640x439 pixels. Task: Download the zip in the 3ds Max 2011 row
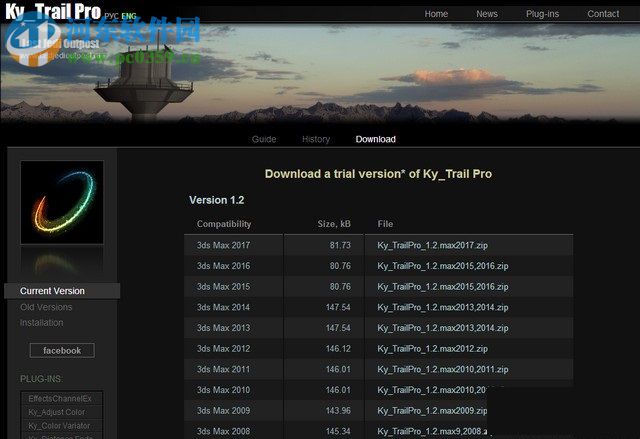click(x=443, y=370)
